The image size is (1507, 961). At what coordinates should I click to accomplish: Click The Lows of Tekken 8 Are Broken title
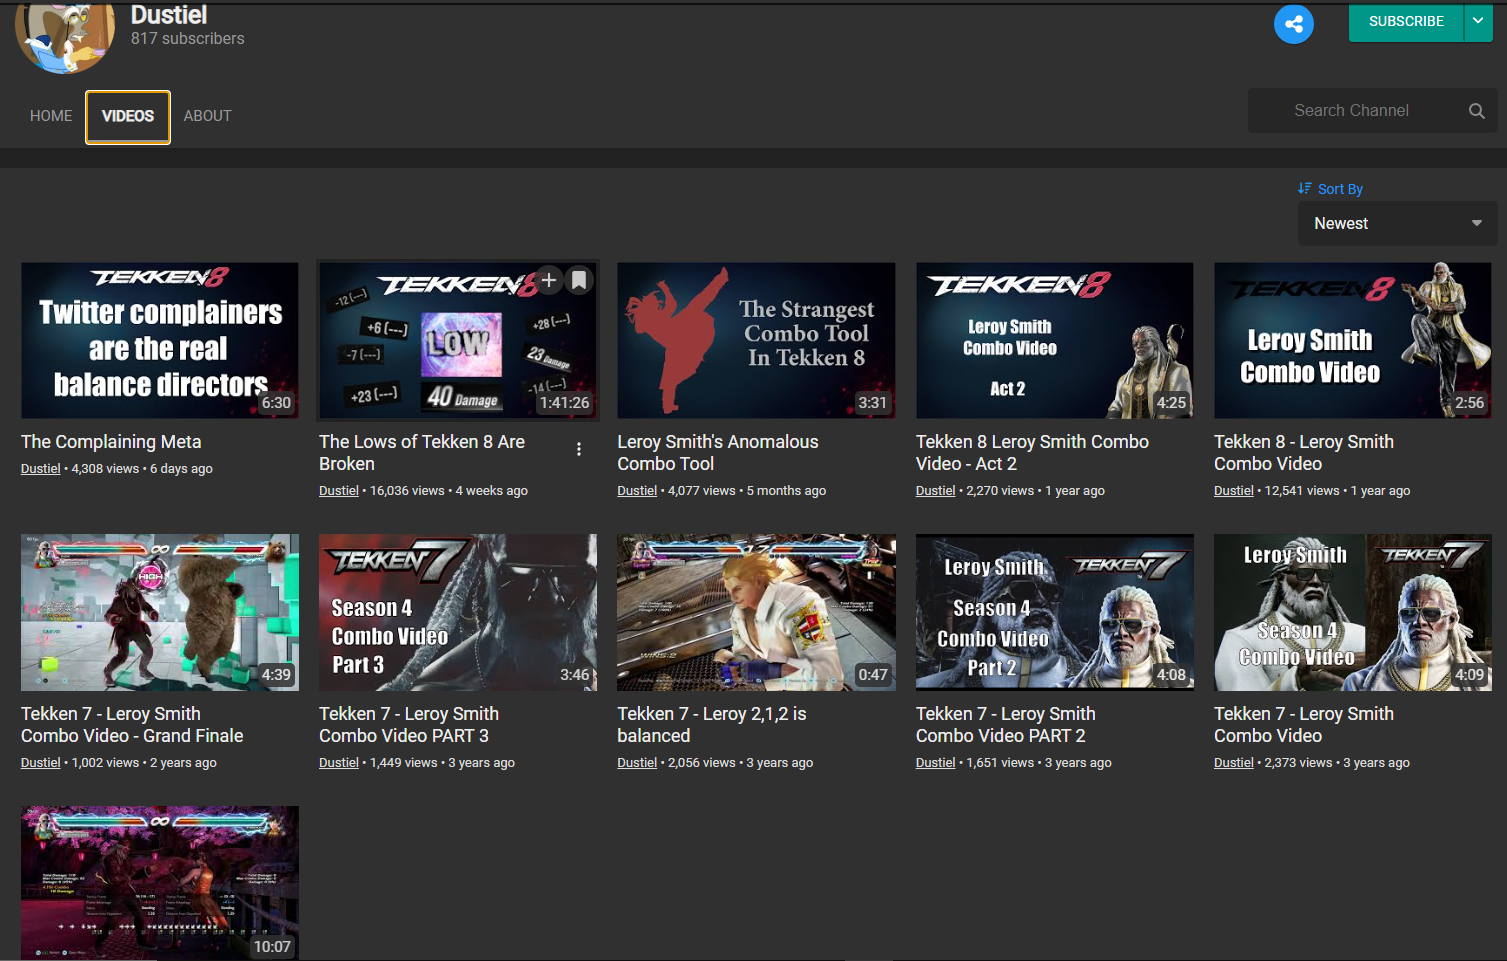click(422, 453)
